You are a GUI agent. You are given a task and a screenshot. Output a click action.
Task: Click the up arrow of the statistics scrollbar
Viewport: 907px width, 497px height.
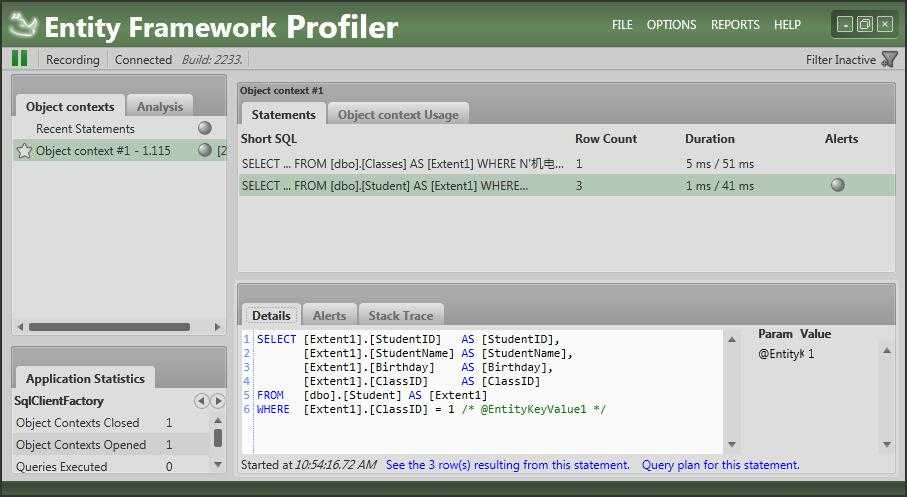coord(217,420)
